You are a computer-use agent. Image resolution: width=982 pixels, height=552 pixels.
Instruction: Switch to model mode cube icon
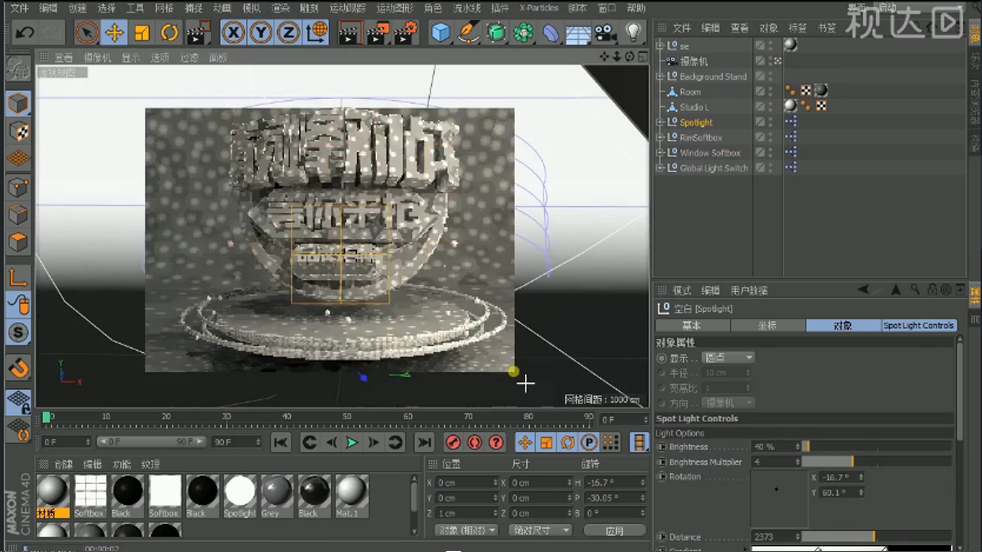[x=18, y=103]
